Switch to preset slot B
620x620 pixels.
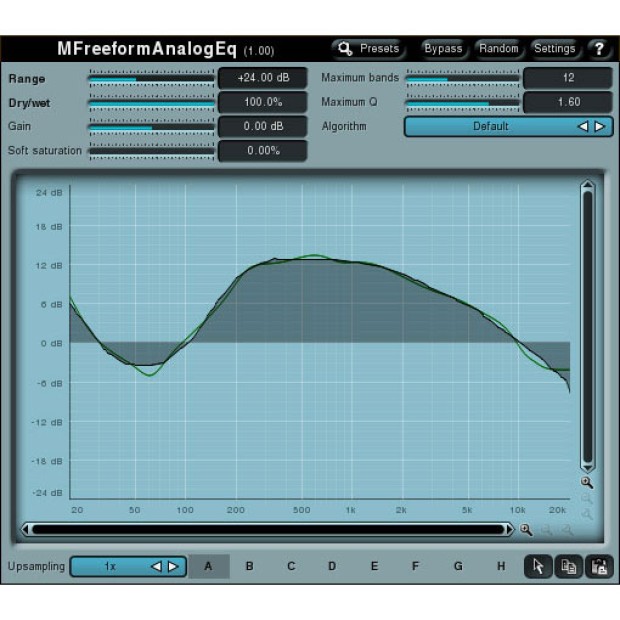point(250,566)
